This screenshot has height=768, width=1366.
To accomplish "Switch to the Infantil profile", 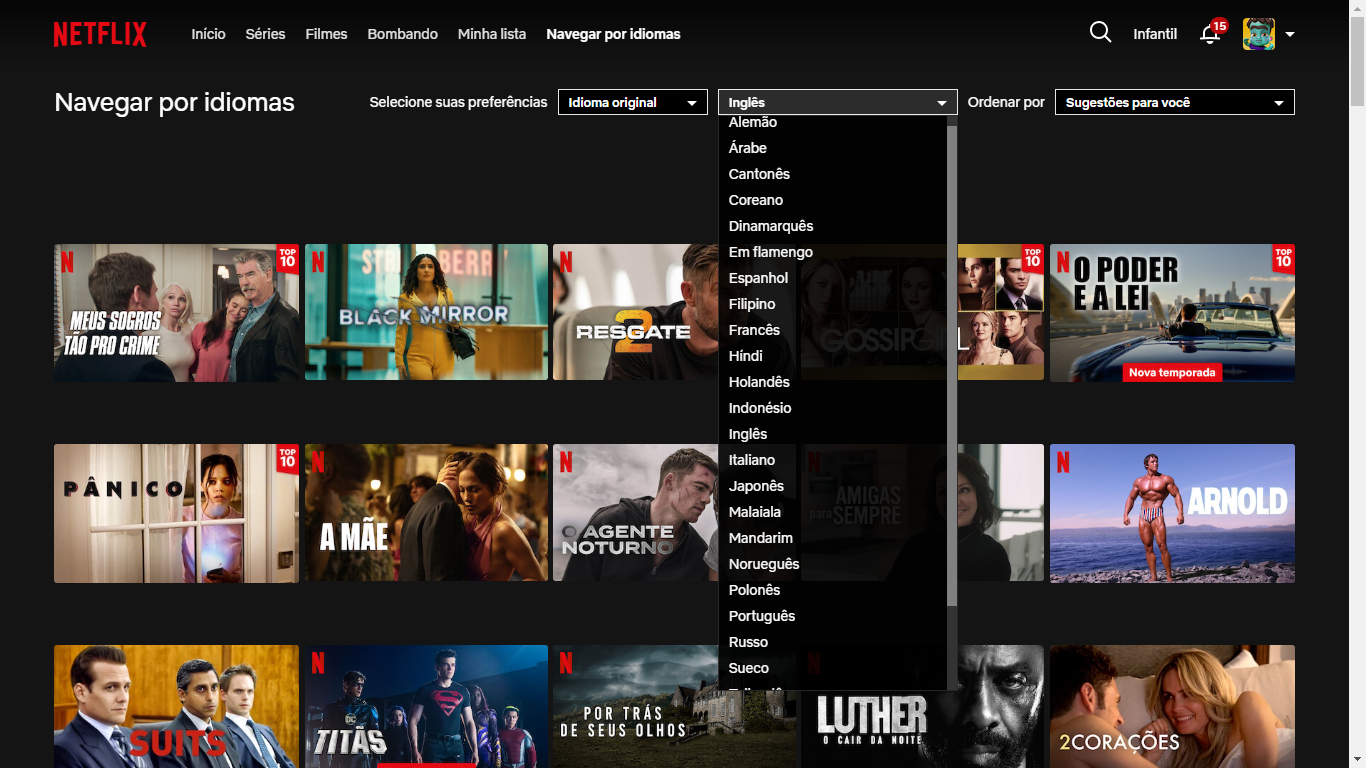I will click(1155, 34).
